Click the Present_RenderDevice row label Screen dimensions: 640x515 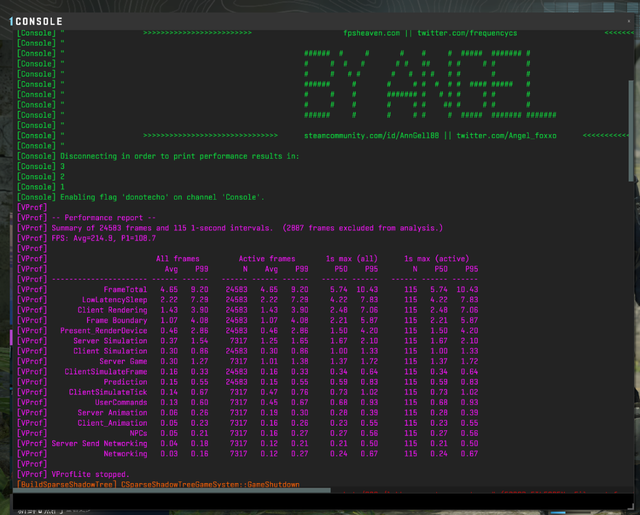click(104, 331)
